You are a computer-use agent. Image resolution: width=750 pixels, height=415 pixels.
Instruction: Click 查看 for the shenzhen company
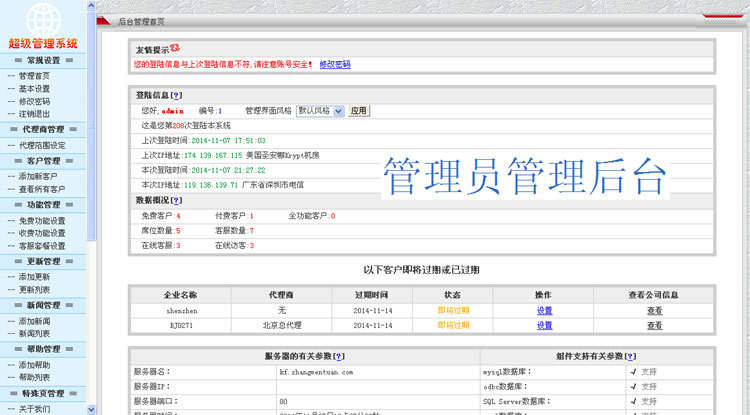click(654, 311)
